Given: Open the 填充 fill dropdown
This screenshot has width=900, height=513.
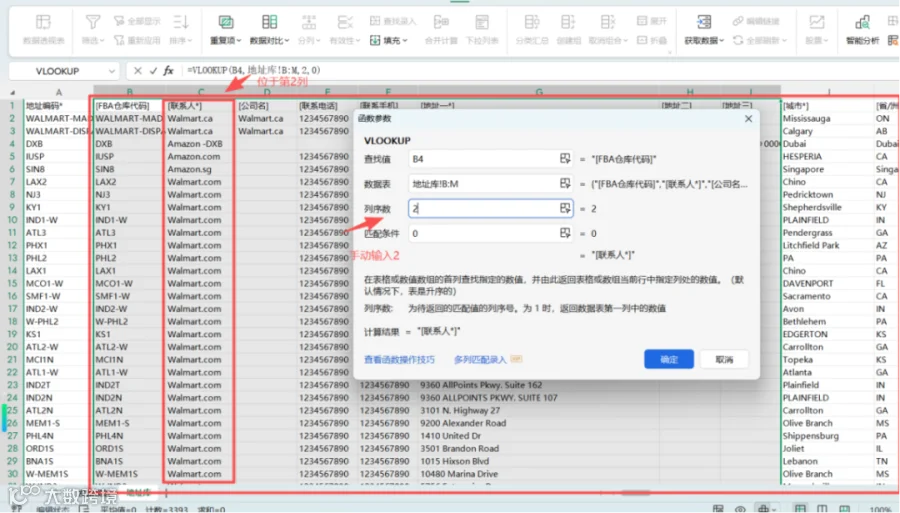Looking at the screenshot, I should tap(389, 40).
